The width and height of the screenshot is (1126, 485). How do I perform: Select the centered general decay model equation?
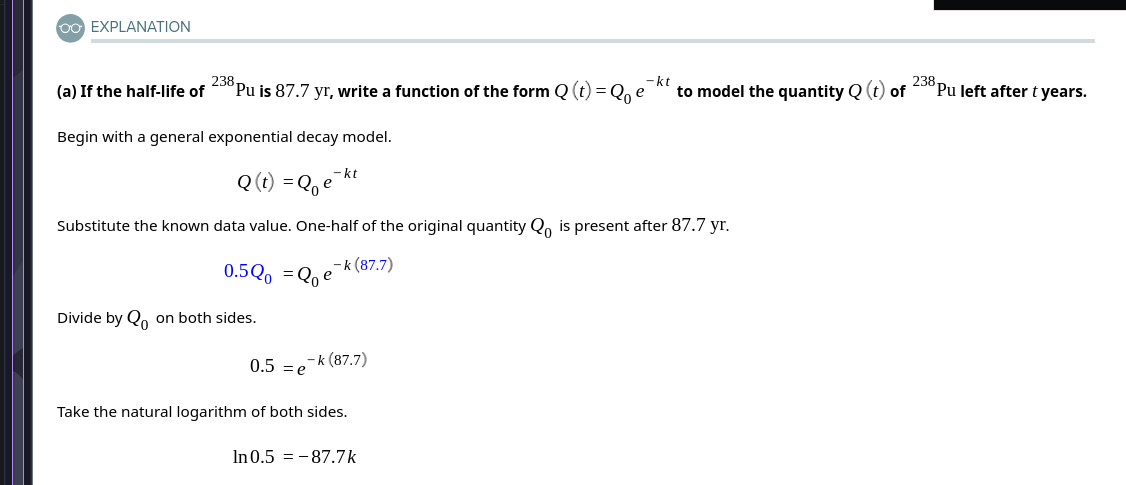(297, 182)
